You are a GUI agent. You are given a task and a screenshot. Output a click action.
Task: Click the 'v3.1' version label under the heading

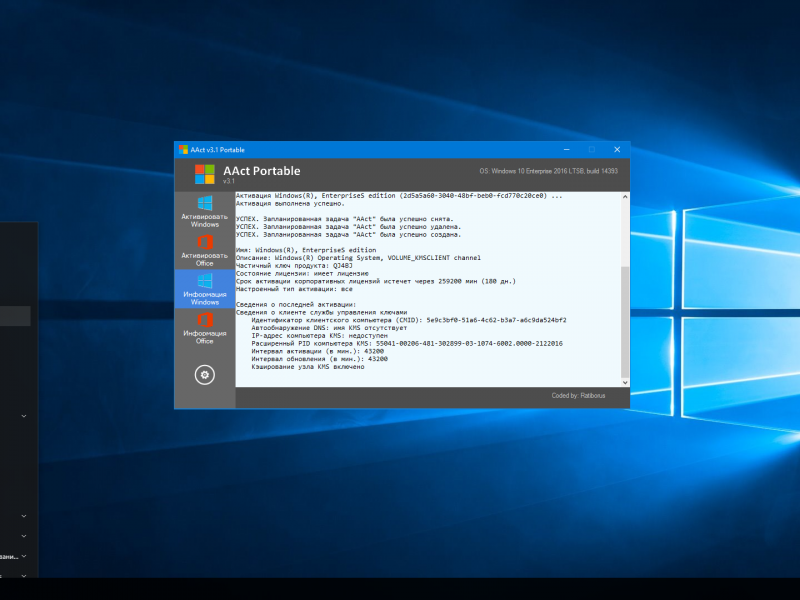click(229, 181)
